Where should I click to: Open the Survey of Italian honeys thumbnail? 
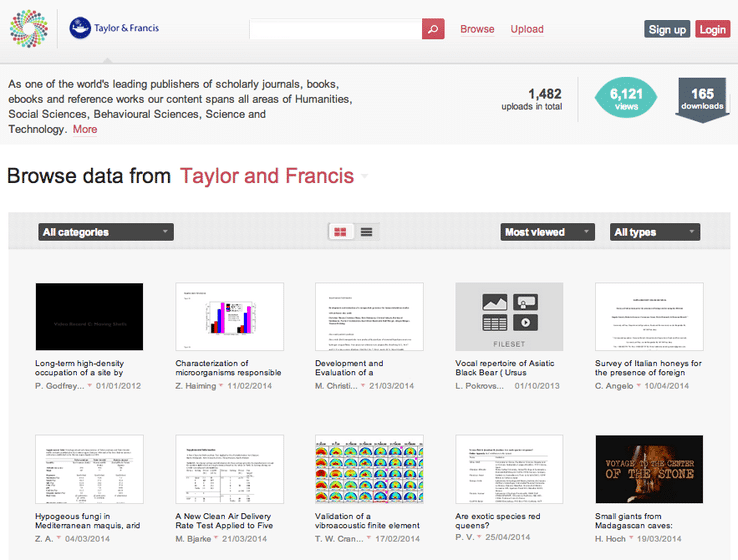649,317
